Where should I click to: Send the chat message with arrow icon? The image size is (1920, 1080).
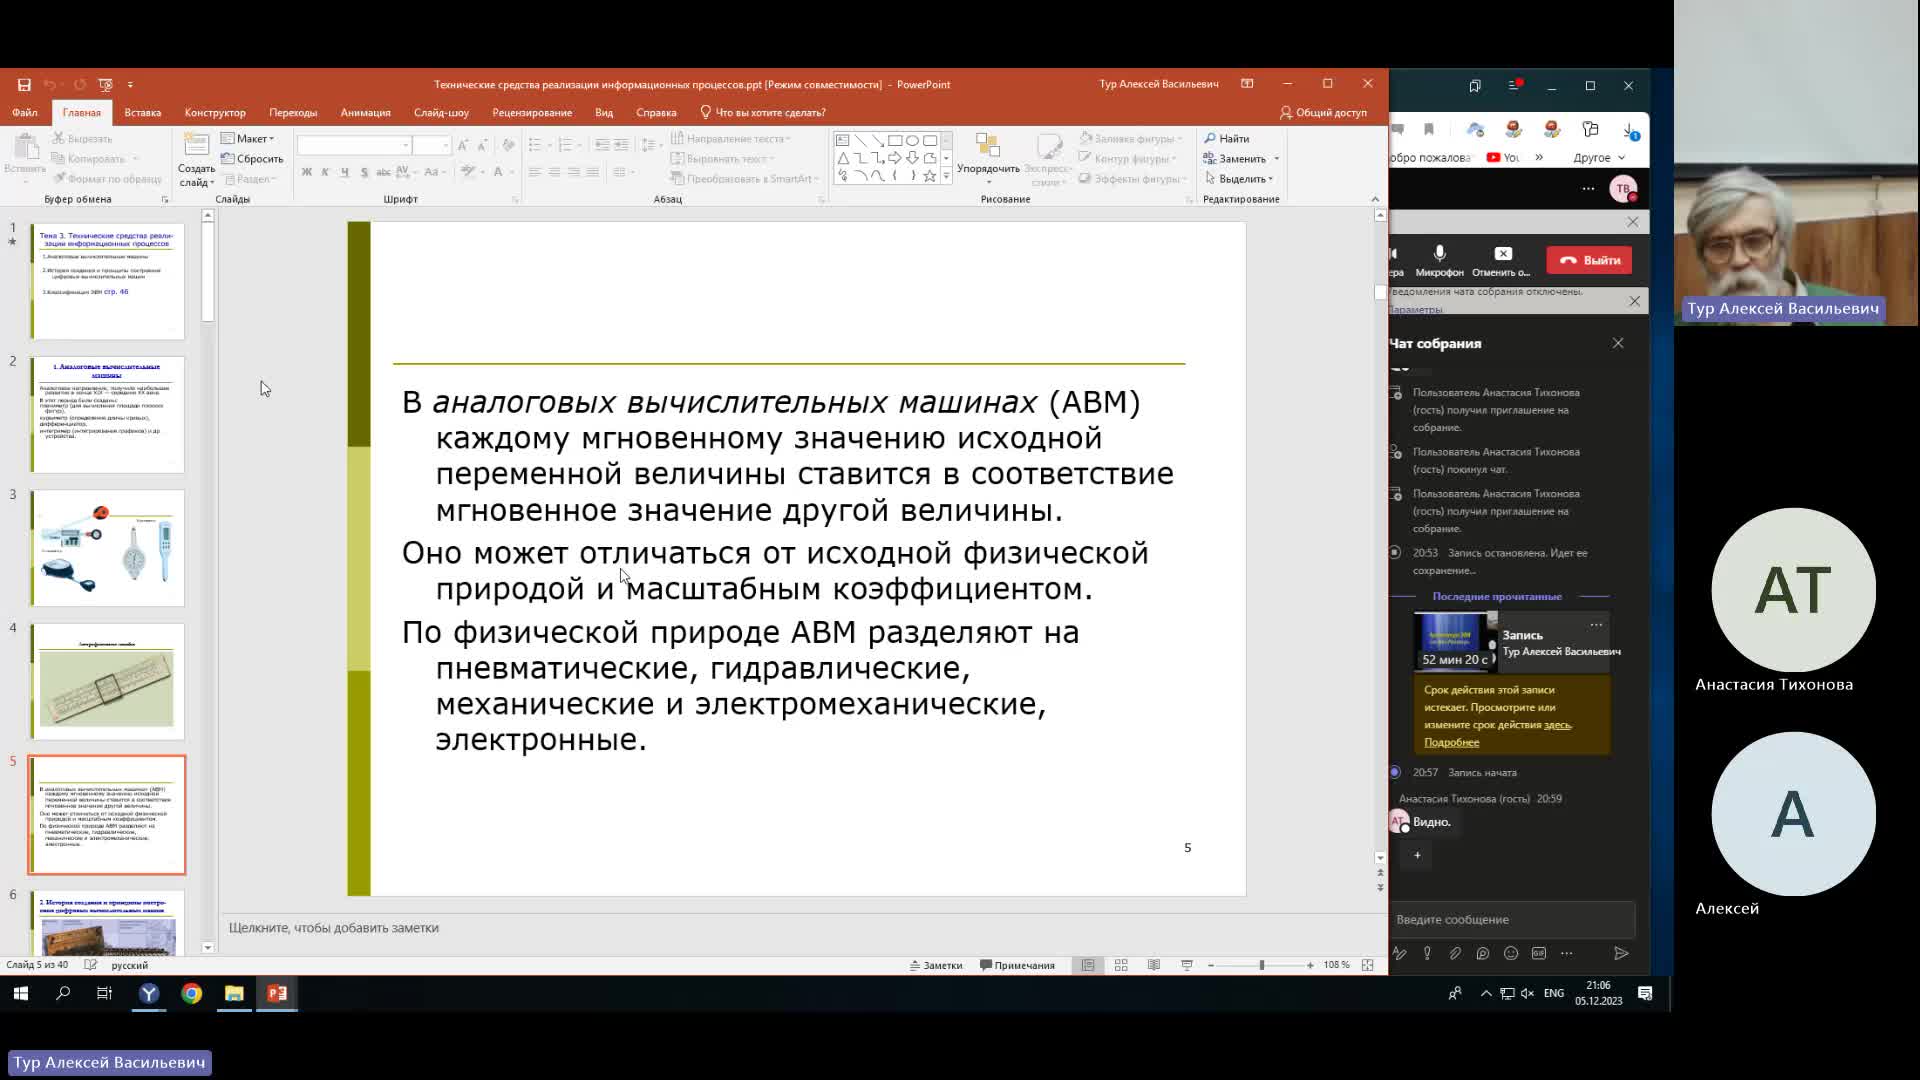(1621, 954)
